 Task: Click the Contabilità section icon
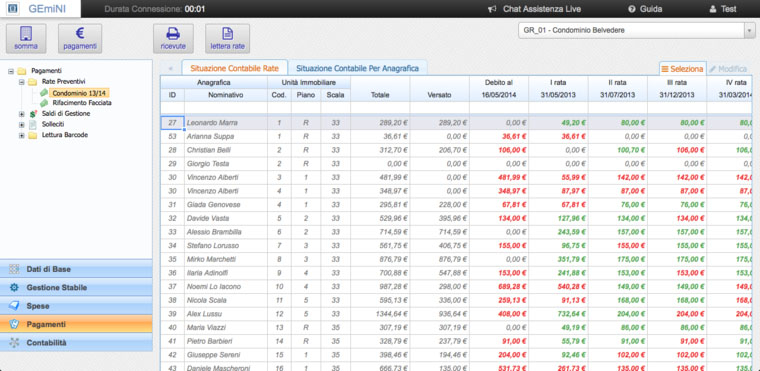coord(14,342)
